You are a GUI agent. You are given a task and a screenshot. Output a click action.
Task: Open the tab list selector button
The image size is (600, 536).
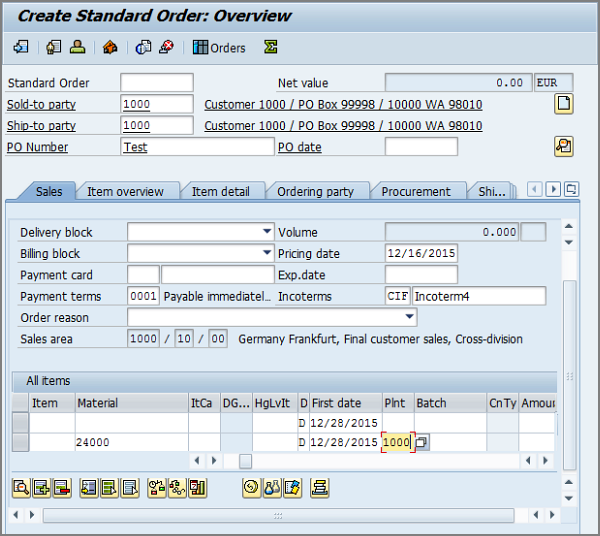(x=571, y=189)
